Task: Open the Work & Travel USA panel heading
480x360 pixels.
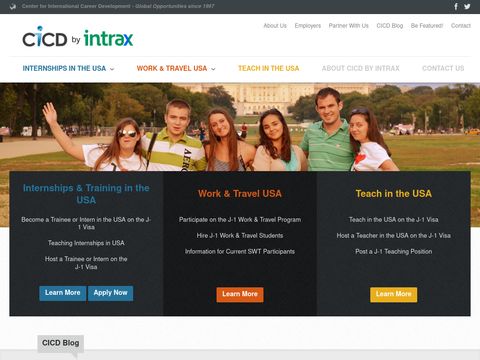Action: 240,194
